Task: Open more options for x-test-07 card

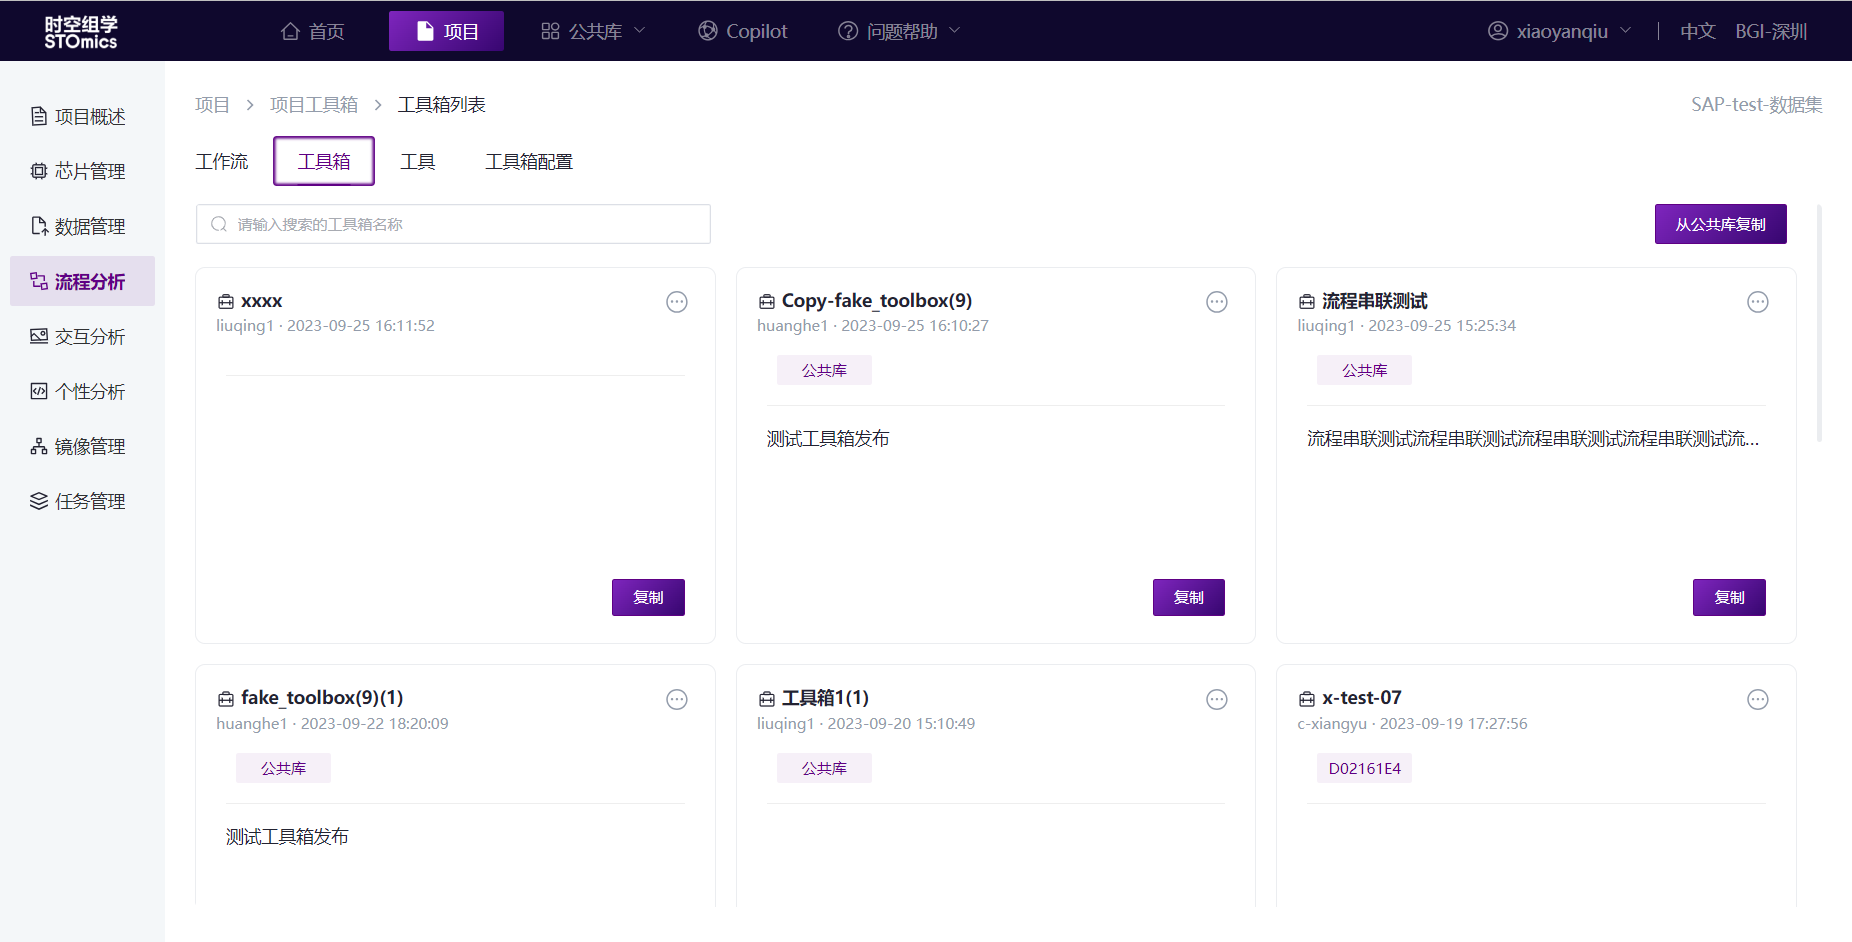Action: click(1757, 700)
